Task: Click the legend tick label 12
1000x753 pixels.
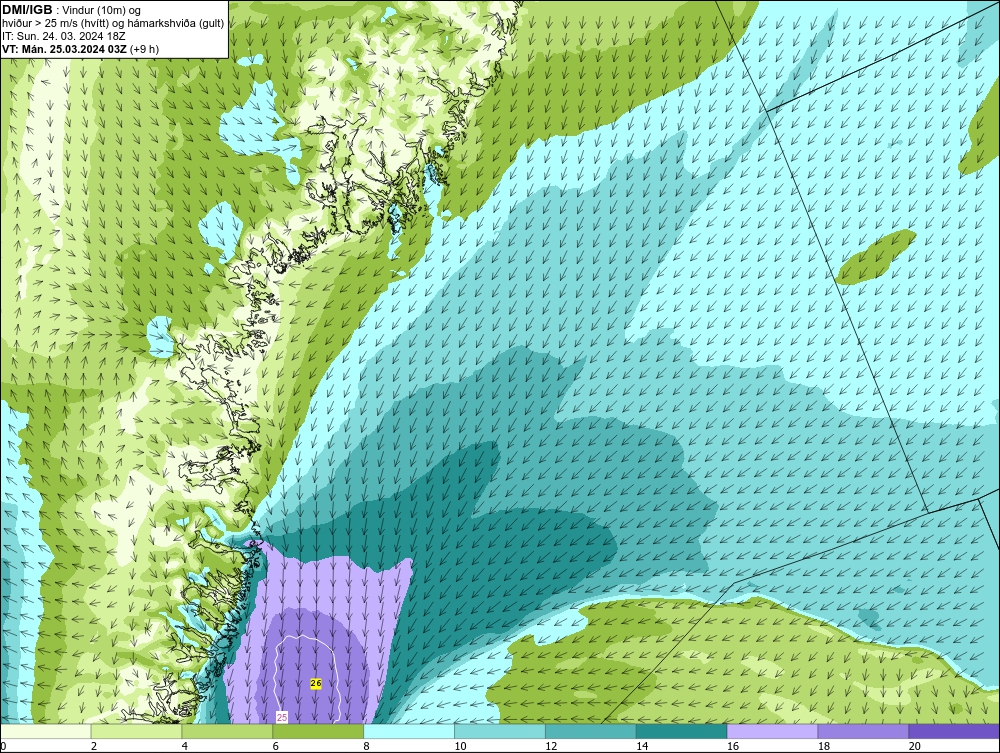Action: coord(550,746)
